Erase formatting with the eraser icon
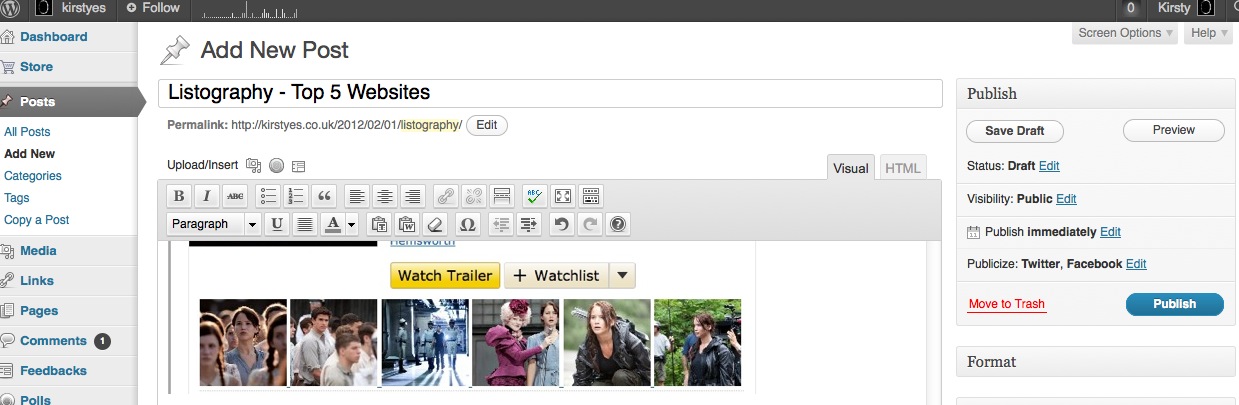The height and width of the screenshot is (405, 1239). pyautogui.click(x=434, y=224)
